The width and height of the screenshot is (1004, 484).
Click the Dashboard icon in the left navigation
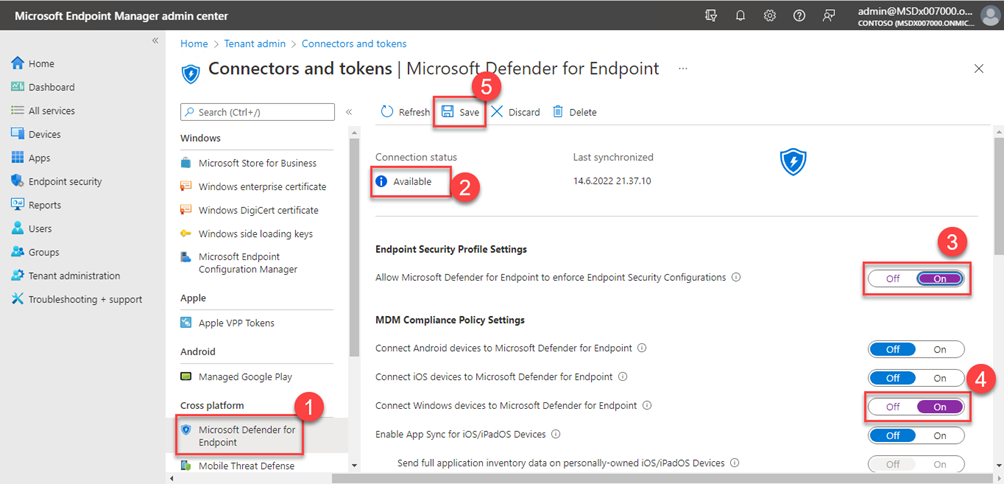pos(18,87)
